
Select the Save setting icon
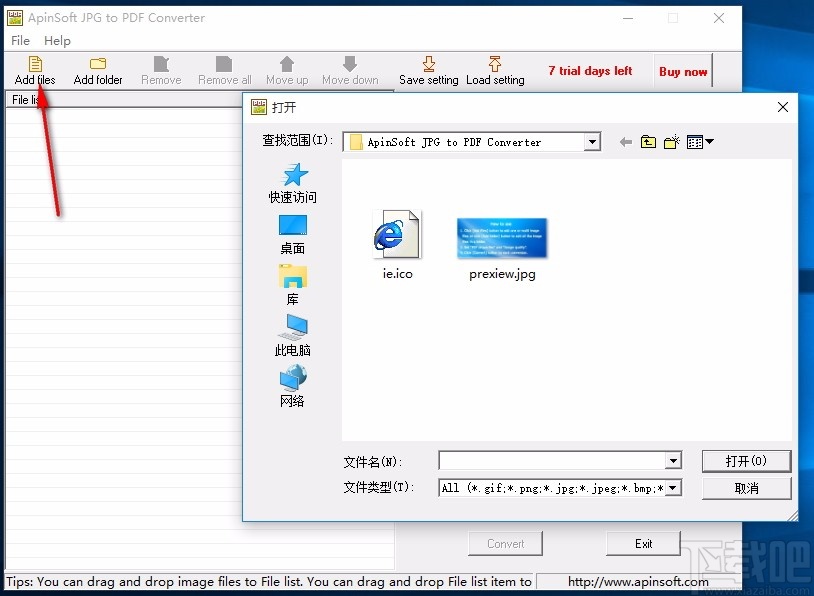(429, 68)
